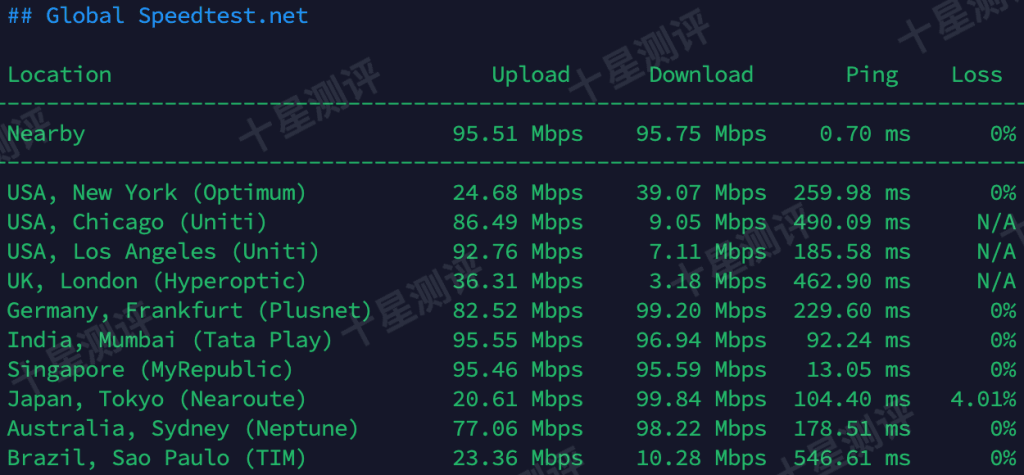Select Japan, Tokyo (Nearoute) entry
The width and height of the screenshot is (1024, 475).
pyautogui.click(x=156, y=400)
